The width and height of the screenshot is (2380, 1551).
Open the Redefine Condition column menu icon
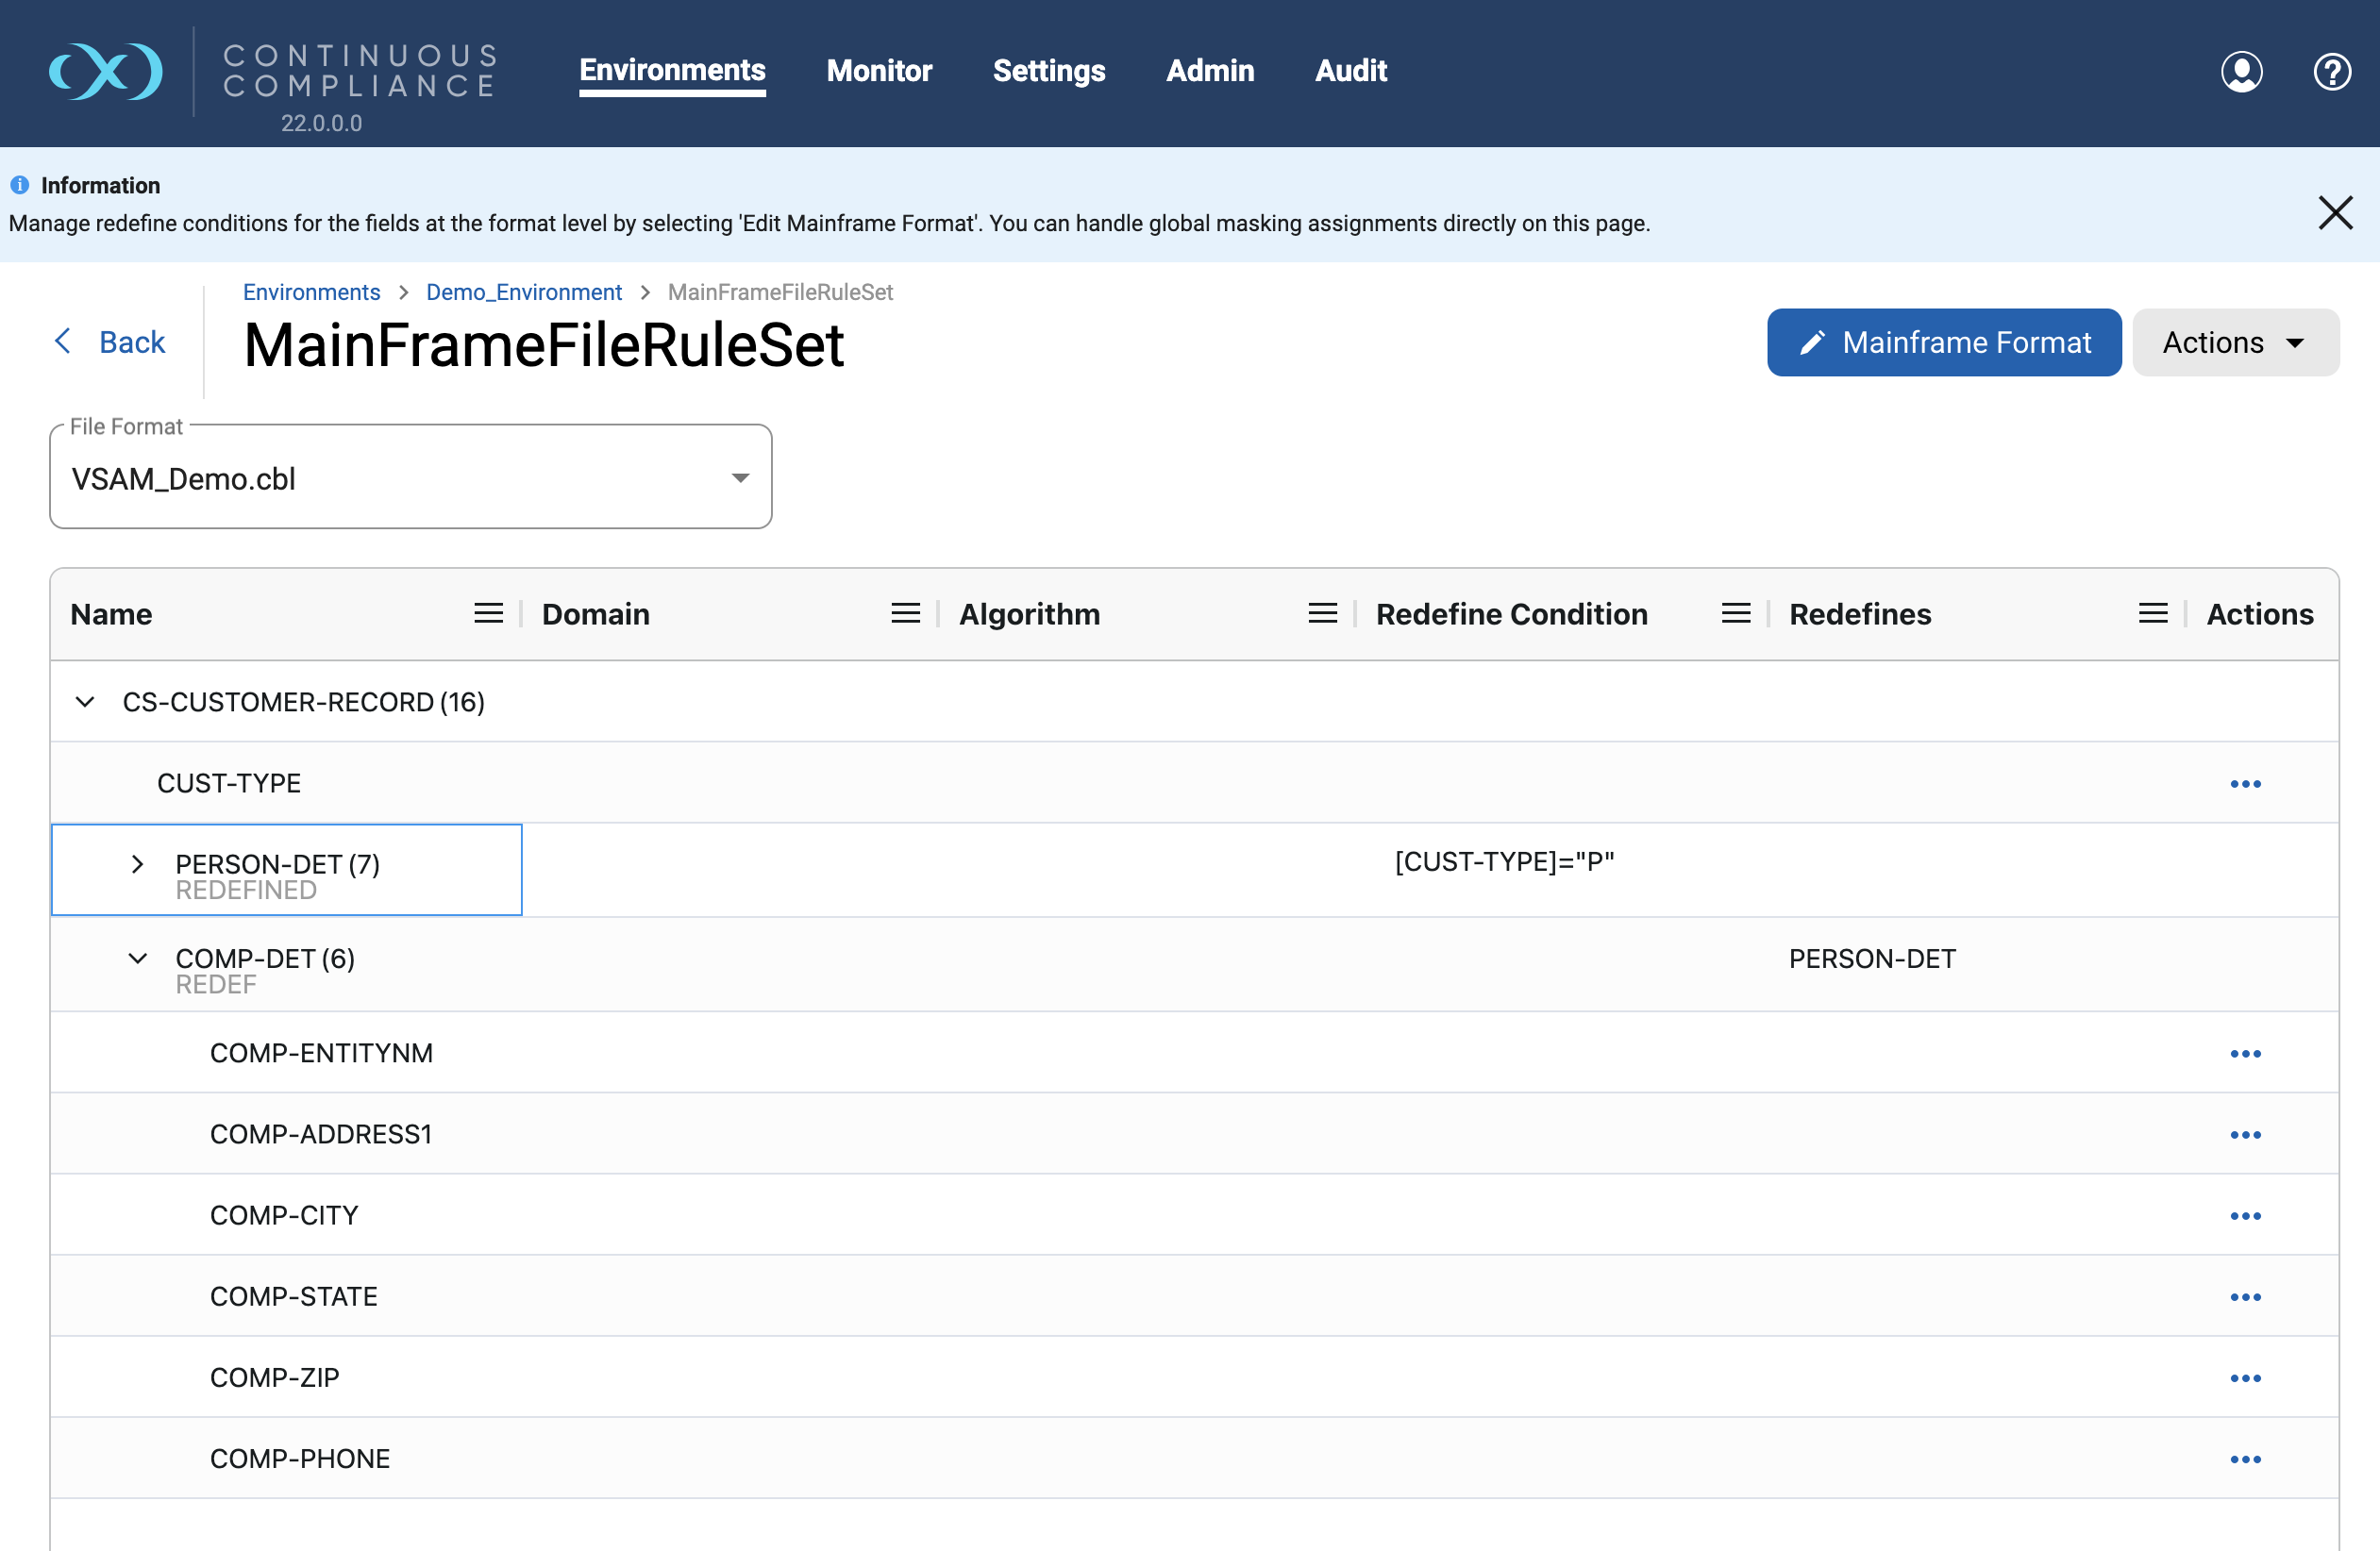[1736, 613]
